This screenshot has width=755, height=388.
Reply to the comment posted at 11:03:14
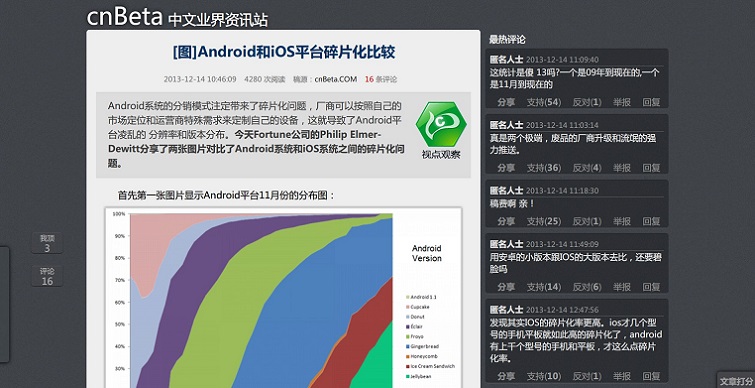[x=651, y=168]
